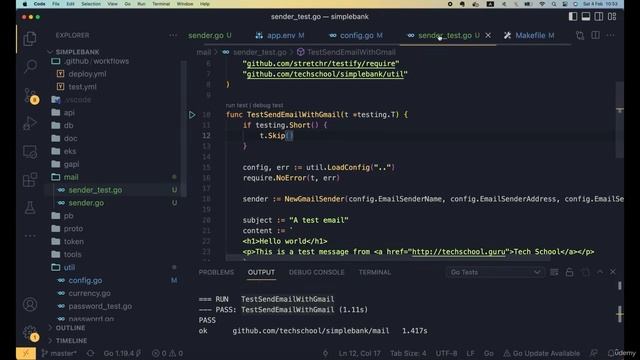Maximize the panel size
This screenshot has width=640, height=360.
click(600, 272)
